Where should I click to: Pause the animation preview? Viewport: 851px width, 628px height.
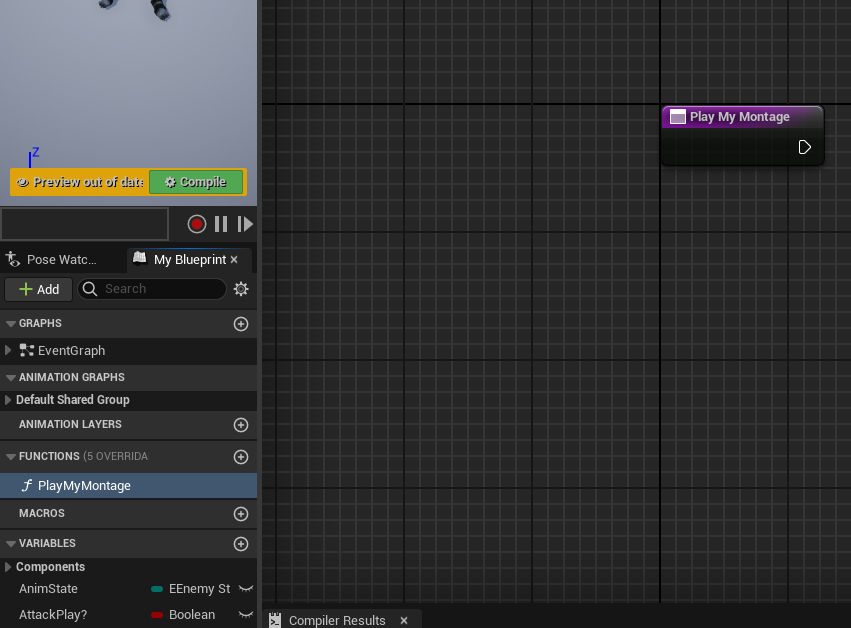coord(221,224)
